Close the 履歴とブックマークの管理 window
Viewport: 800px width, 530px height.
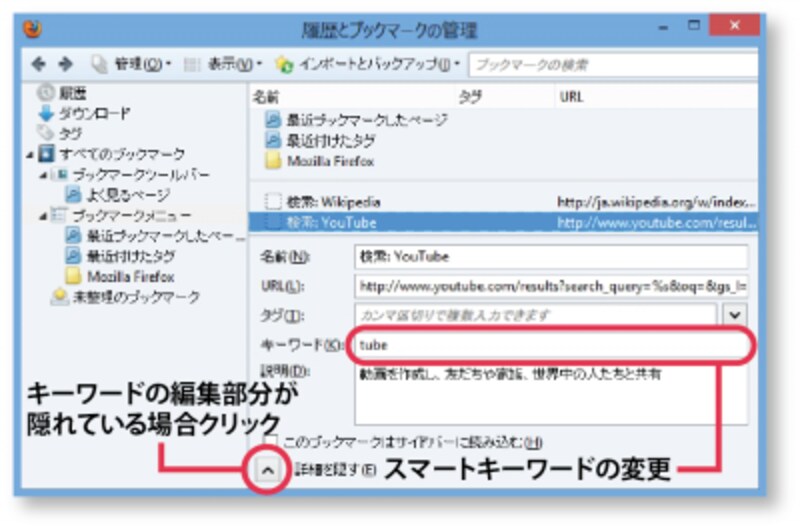734,25
